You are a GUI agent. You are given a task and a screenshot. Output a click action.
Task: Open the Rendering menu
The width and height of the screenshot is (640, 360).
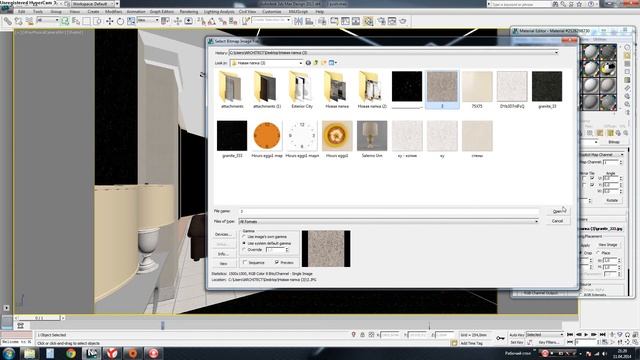(x=189, y=11)
